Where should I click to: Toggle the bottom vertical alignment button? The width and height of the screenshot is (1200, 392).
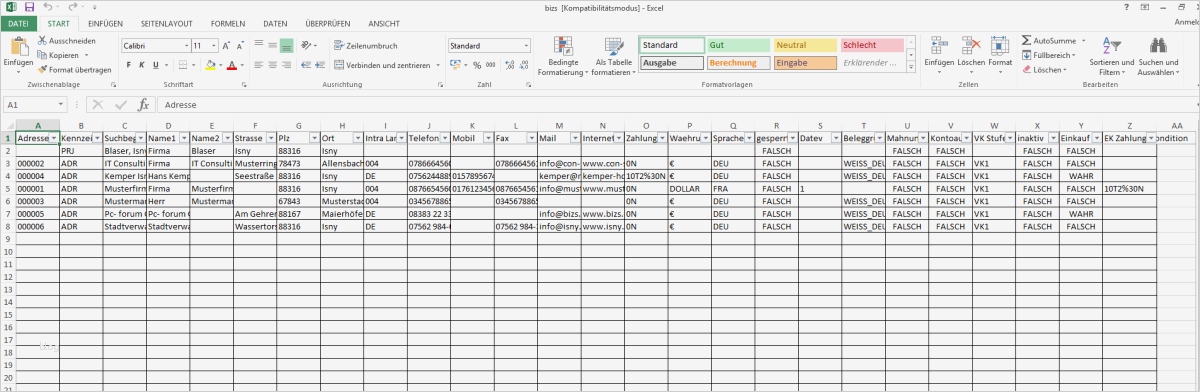tap(286, 46)
